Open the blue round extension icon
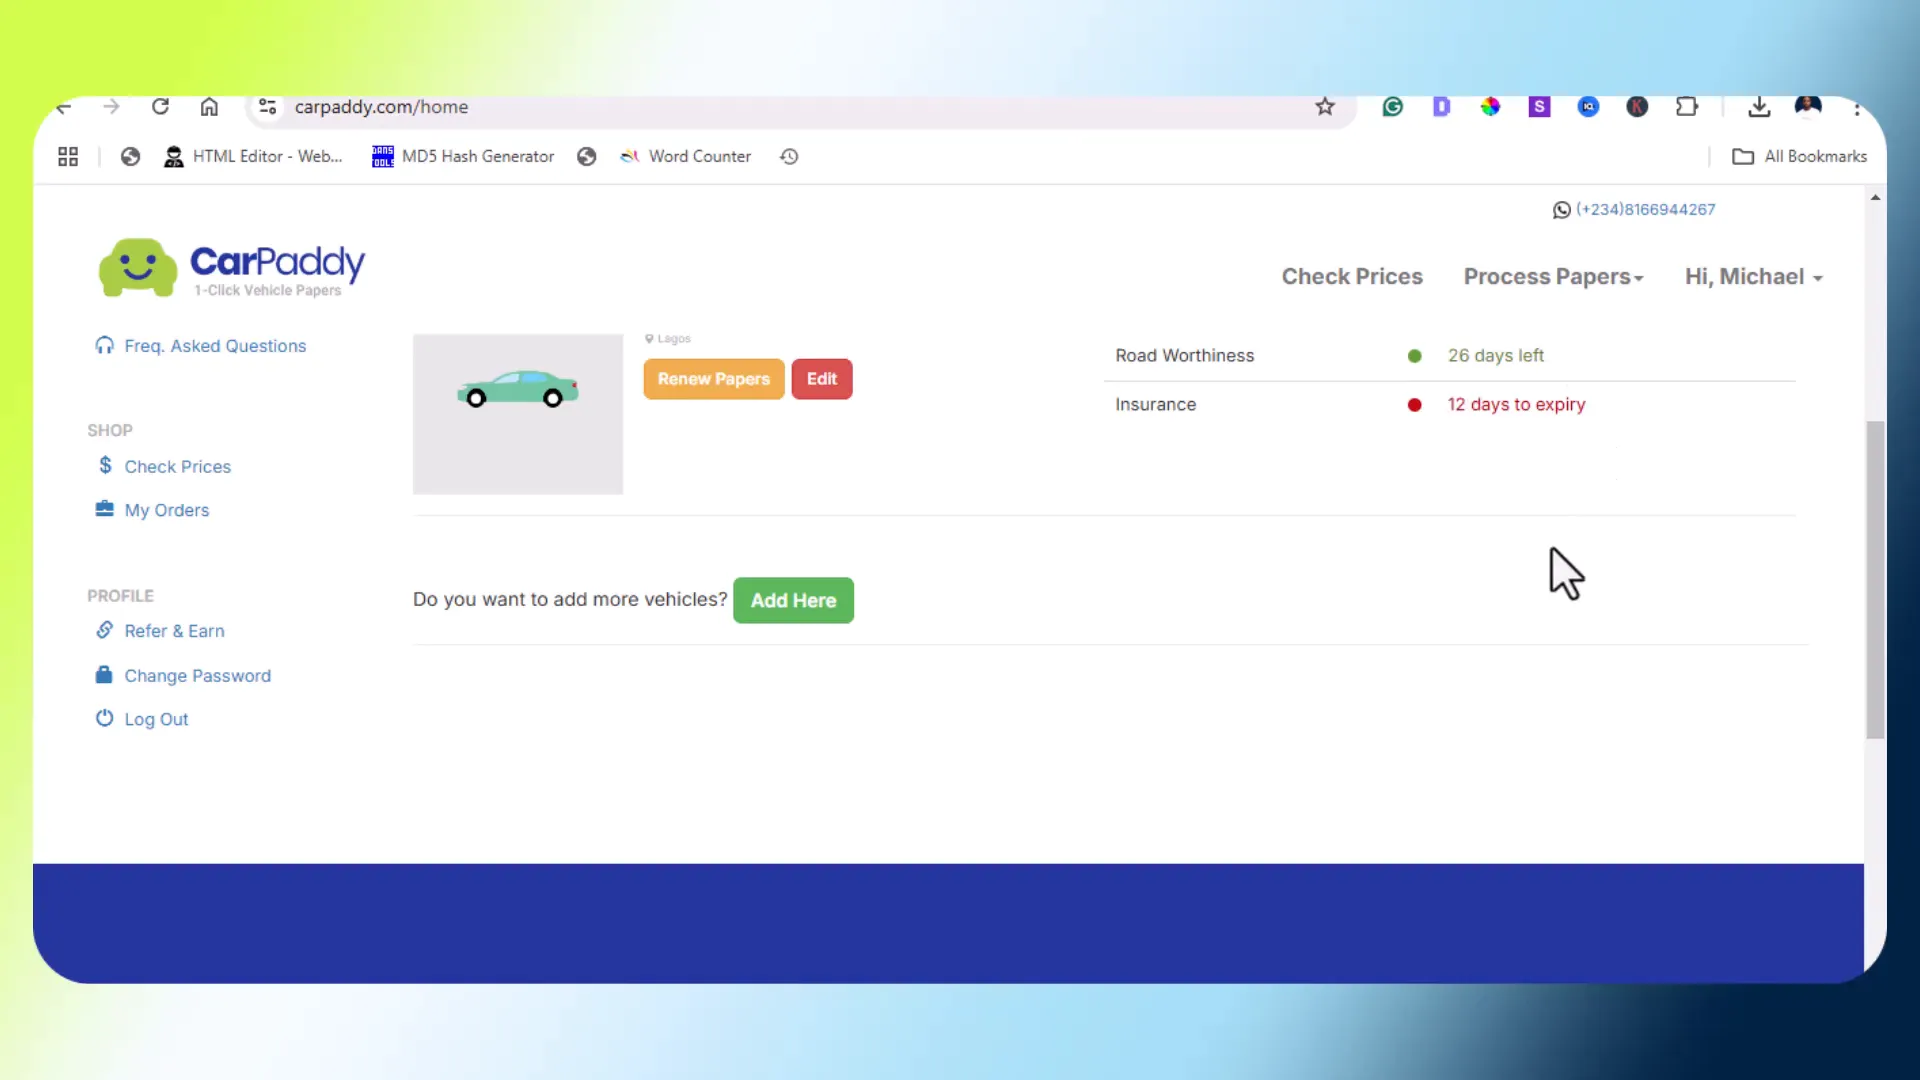The width and height of the screenshot is (1920, 1080). tap(1588, 107)
